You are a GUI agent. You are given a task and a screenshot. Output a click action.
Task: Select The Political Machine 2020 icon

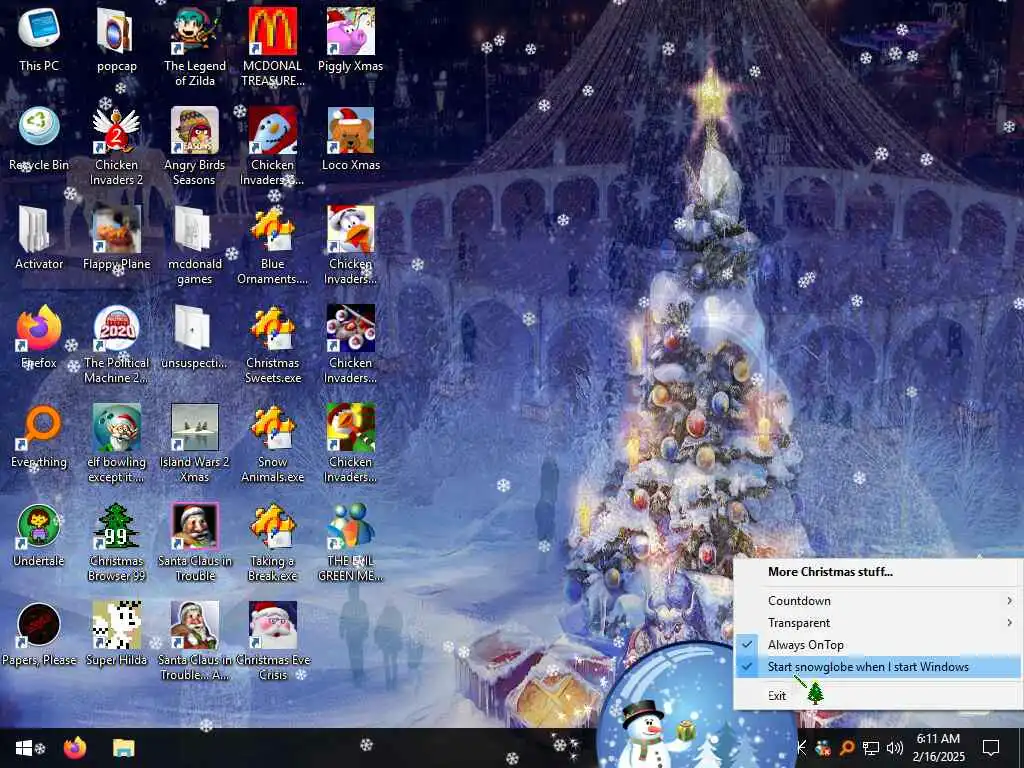[116, 344]
